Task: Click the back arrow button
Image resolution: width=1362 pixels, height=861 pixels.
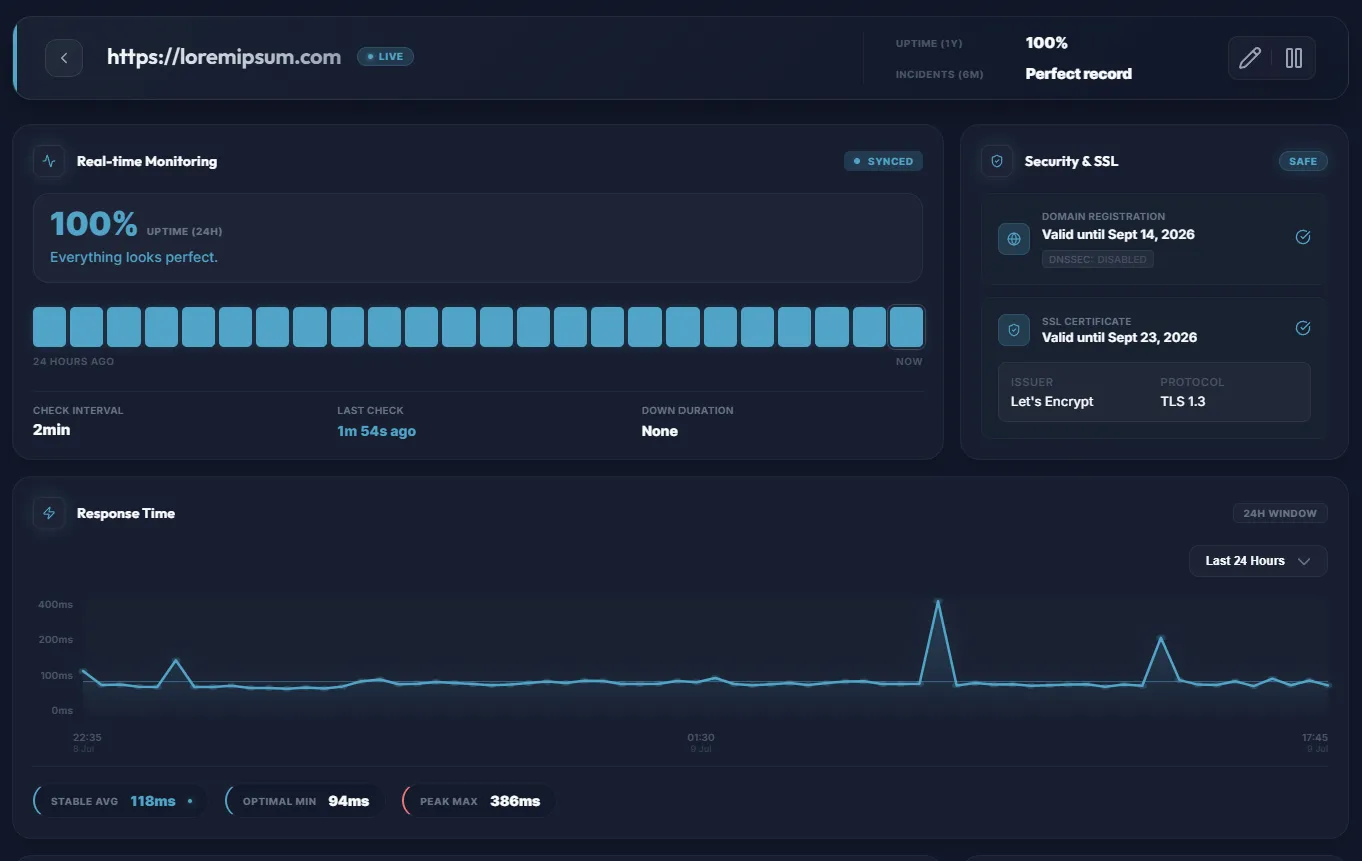Action: (x=64, y=58)
